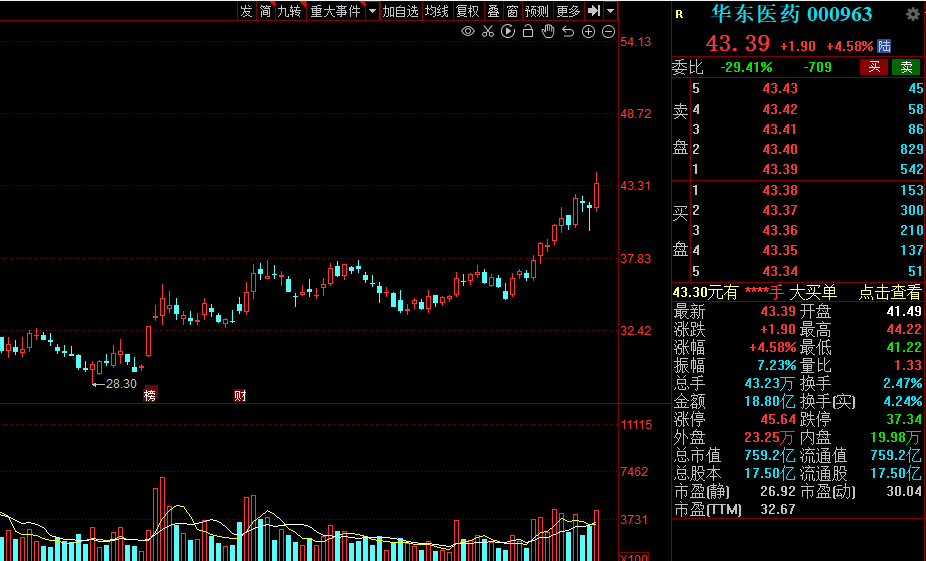This screenshot has width=926, height=561.
Task: Click the 财 marker on the chart
Action: point(240,396)
